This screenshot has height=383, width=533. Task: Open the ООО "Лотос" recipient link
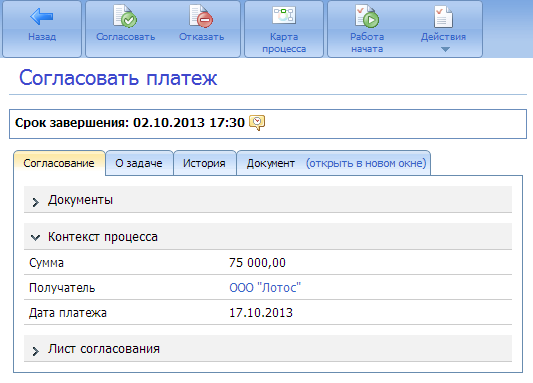click(265, 288)
